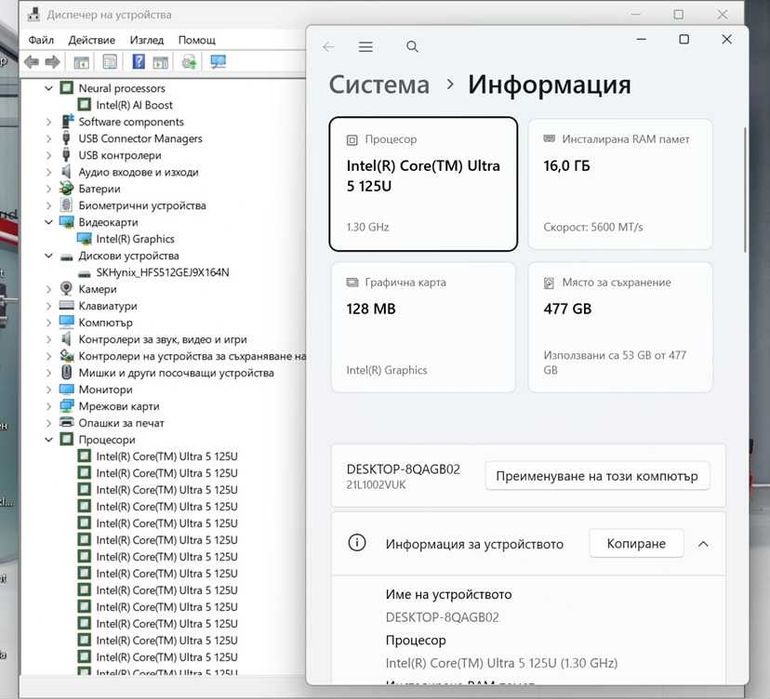Click Система breadcrumb link
770x699 pixels.
pyautogui.click(x=379, y=84)
